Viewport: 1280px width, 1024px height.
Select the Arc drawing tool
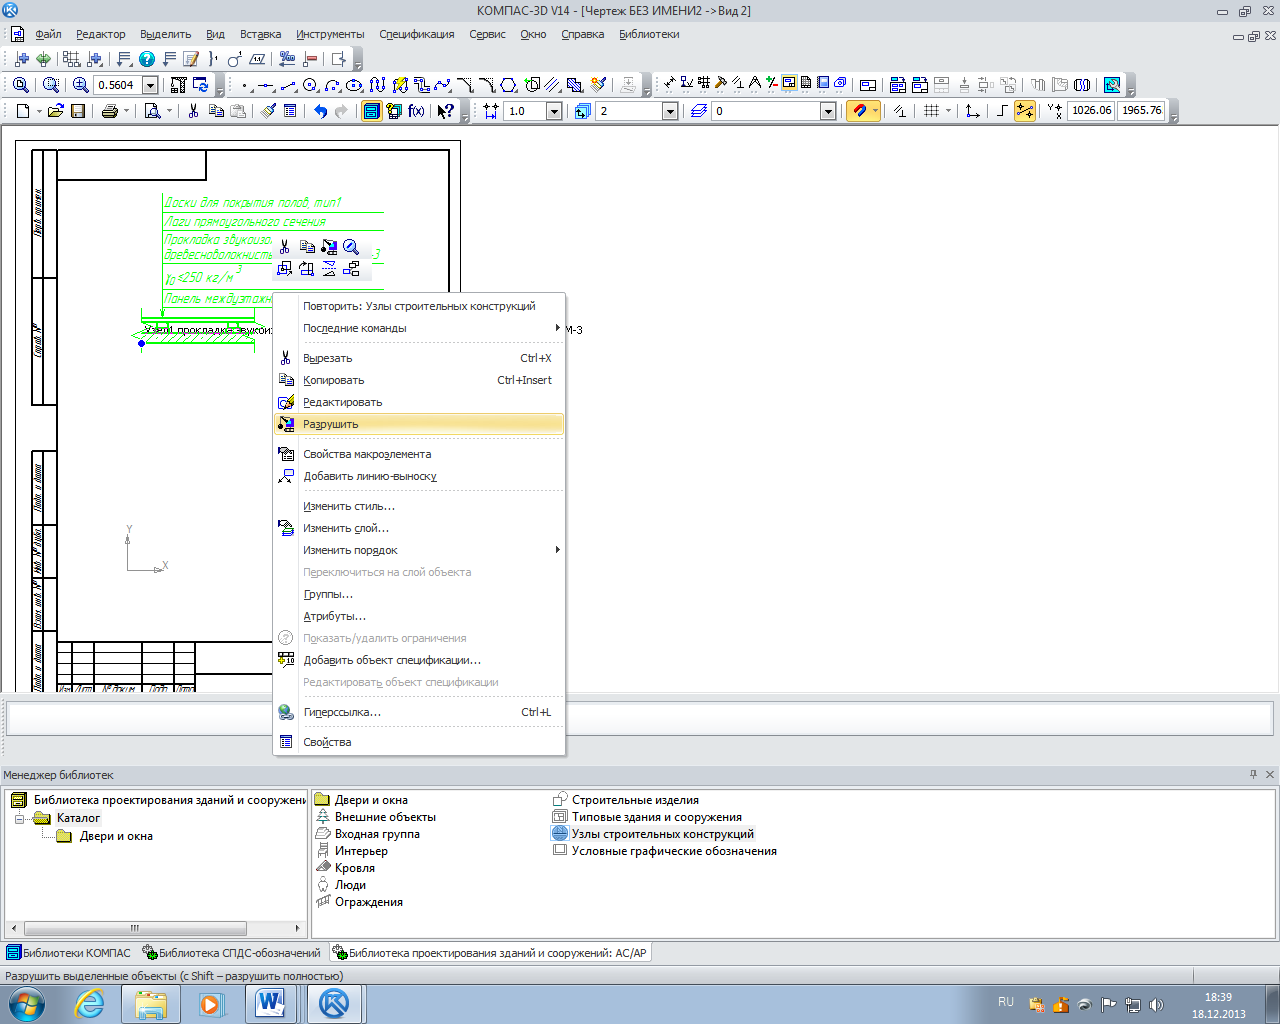(332, 85)
